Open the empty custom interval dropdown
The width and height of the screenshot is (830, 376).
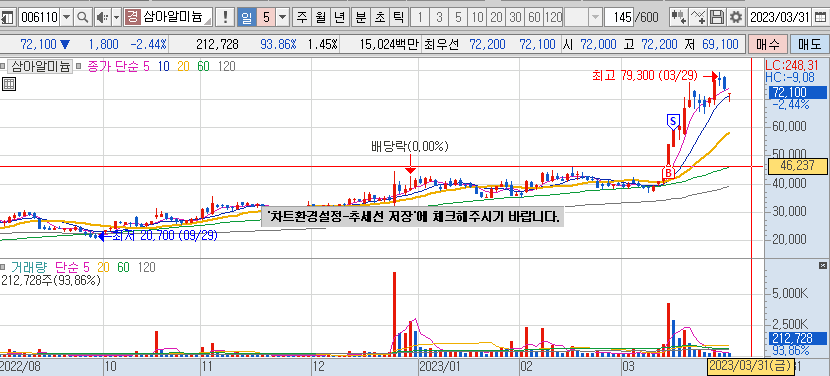(x=596, y=17)
